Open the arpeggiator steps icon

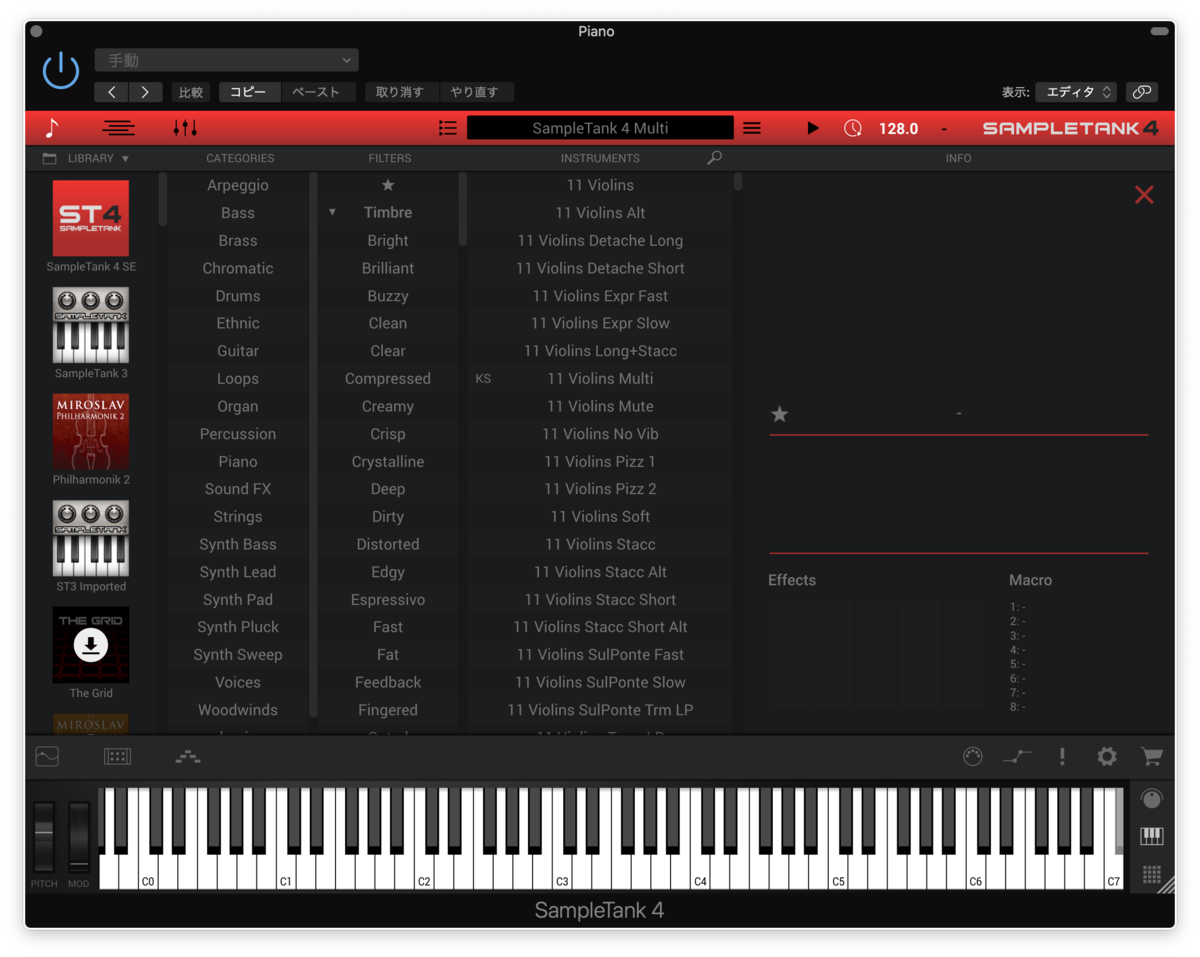pyautogui.click(x=188, y=757)
